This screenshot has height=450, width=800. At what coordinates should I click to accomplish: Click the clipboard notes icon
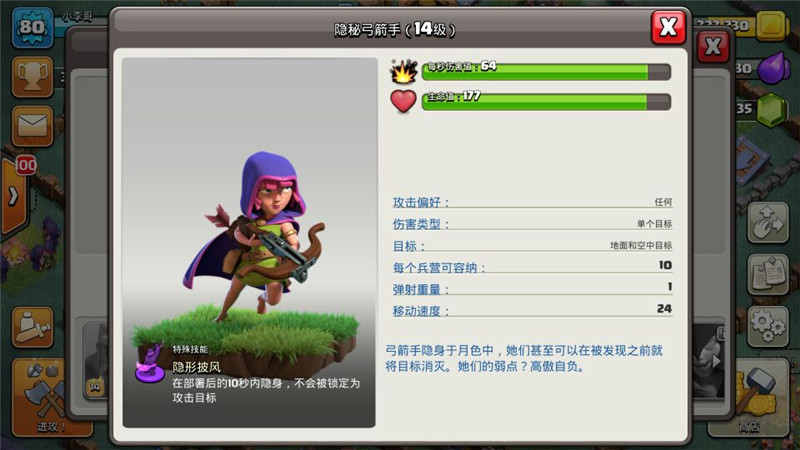click(x=768, y=274)
